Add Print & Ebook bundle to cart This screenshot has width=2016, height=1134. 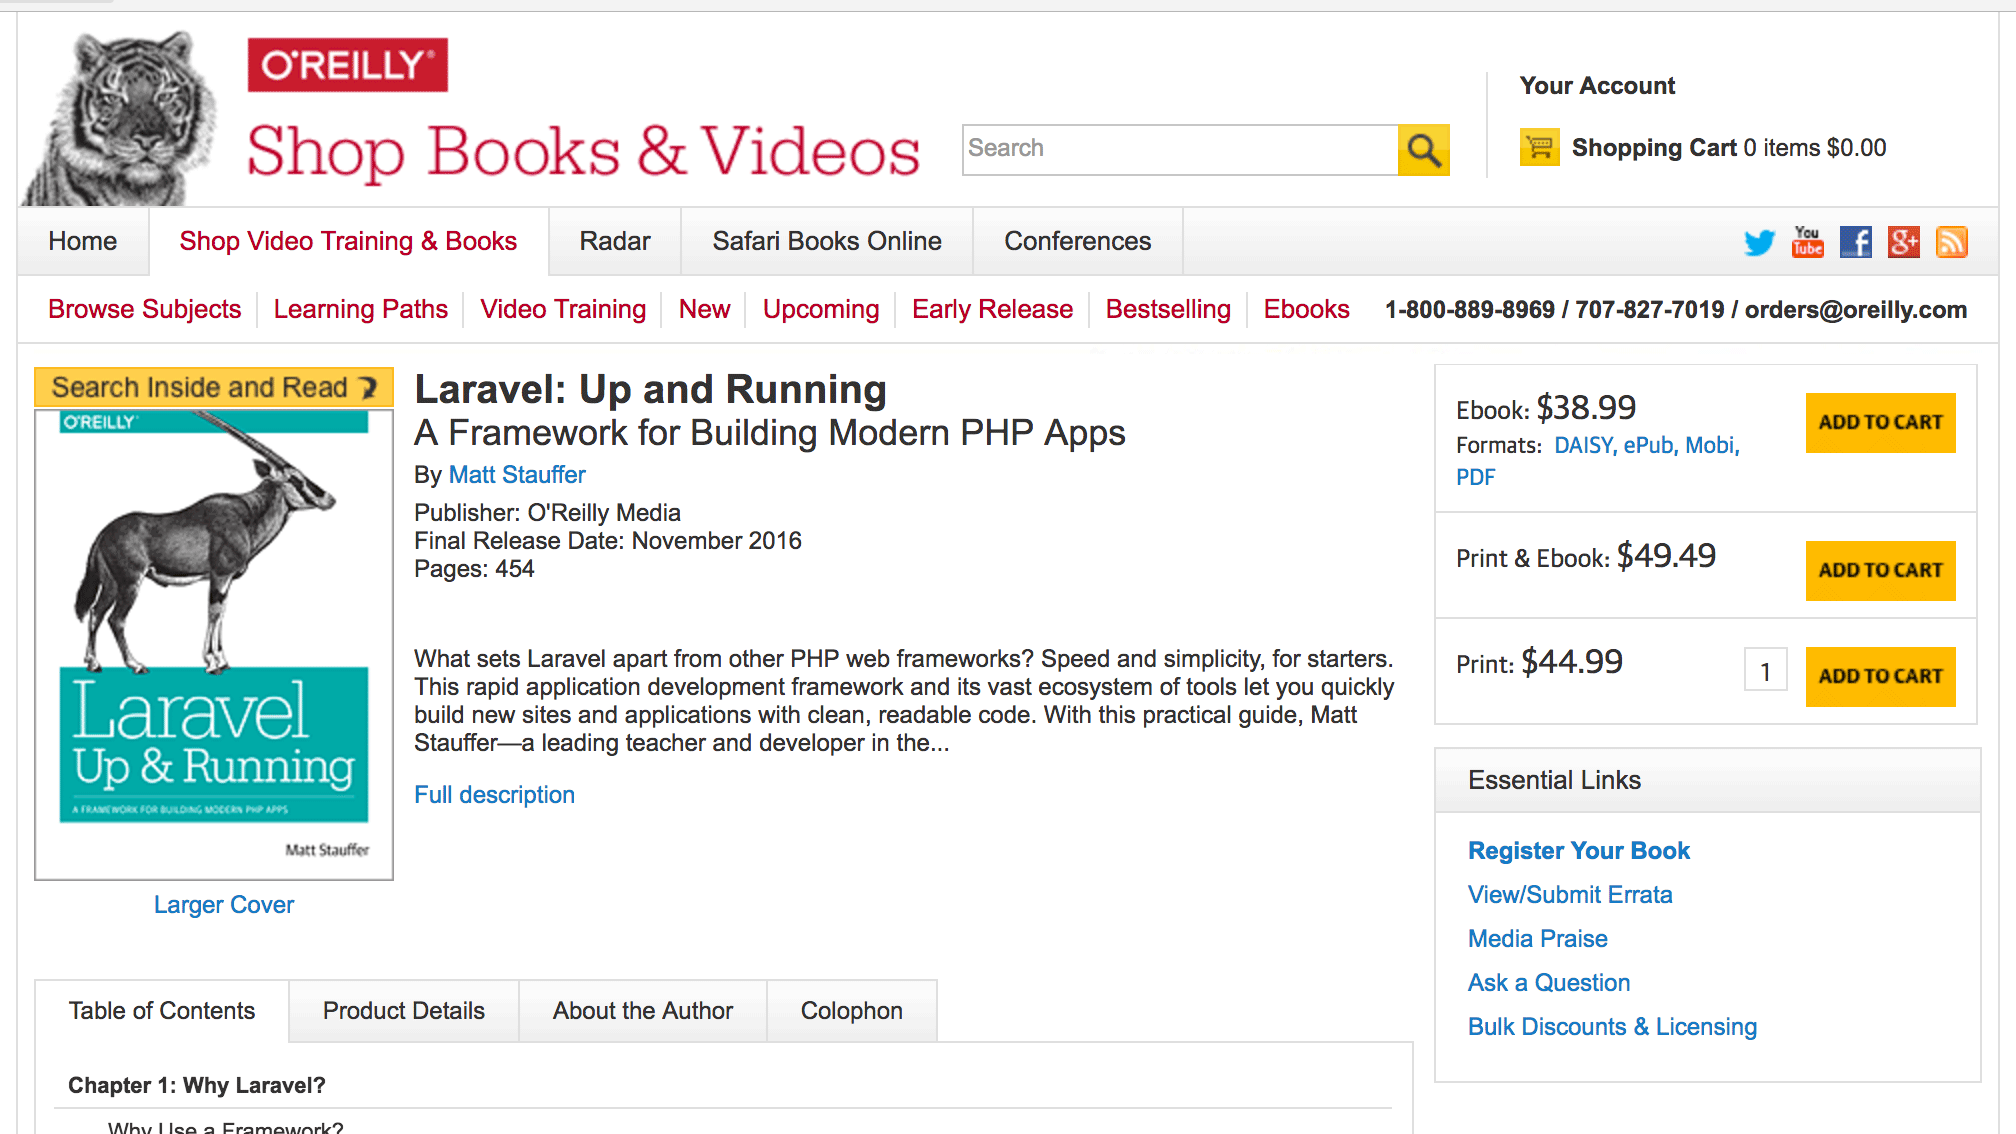(1880, 570)
